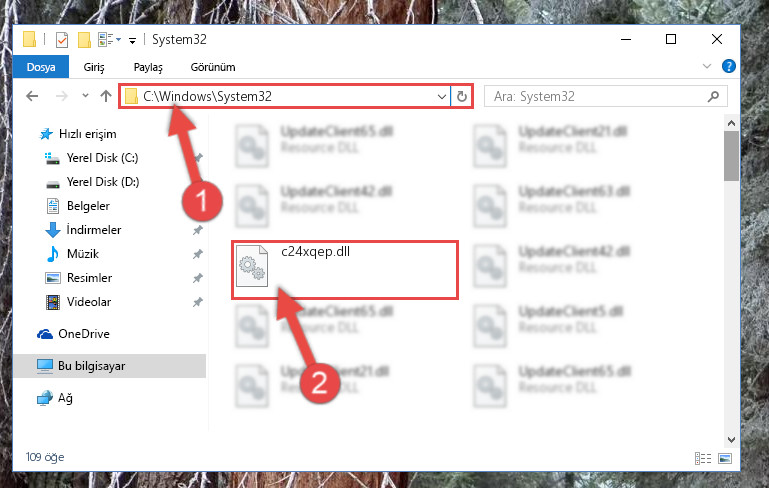
Task: Switch to details view button in status bar
Action: pos(703,459)
